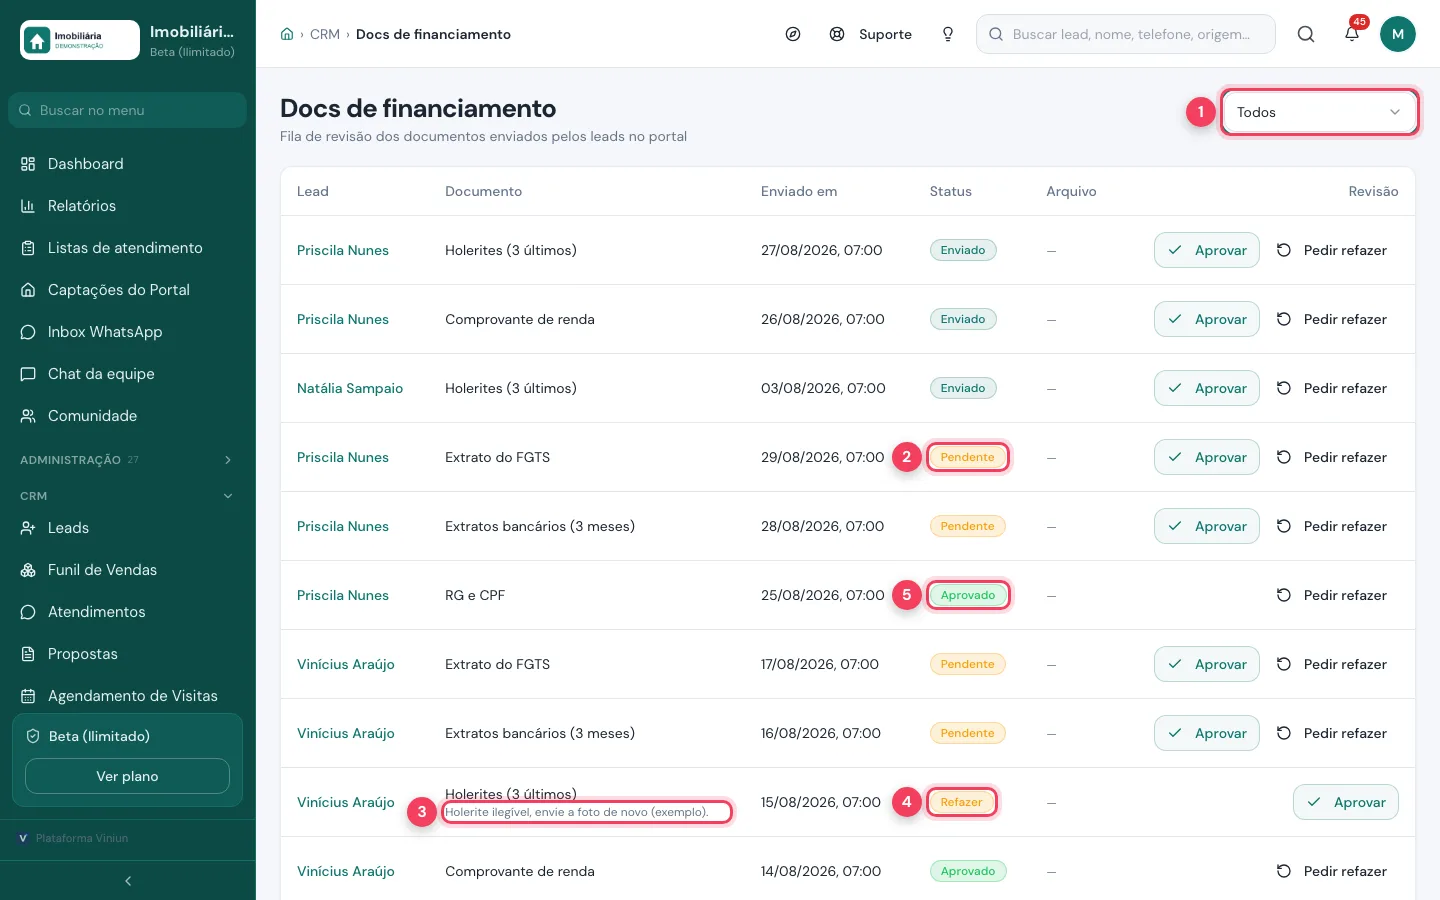Approve Priscila's Extrato do FGTS
Viewport: 1440px width, 900px height.
[x=1207, y=457]
